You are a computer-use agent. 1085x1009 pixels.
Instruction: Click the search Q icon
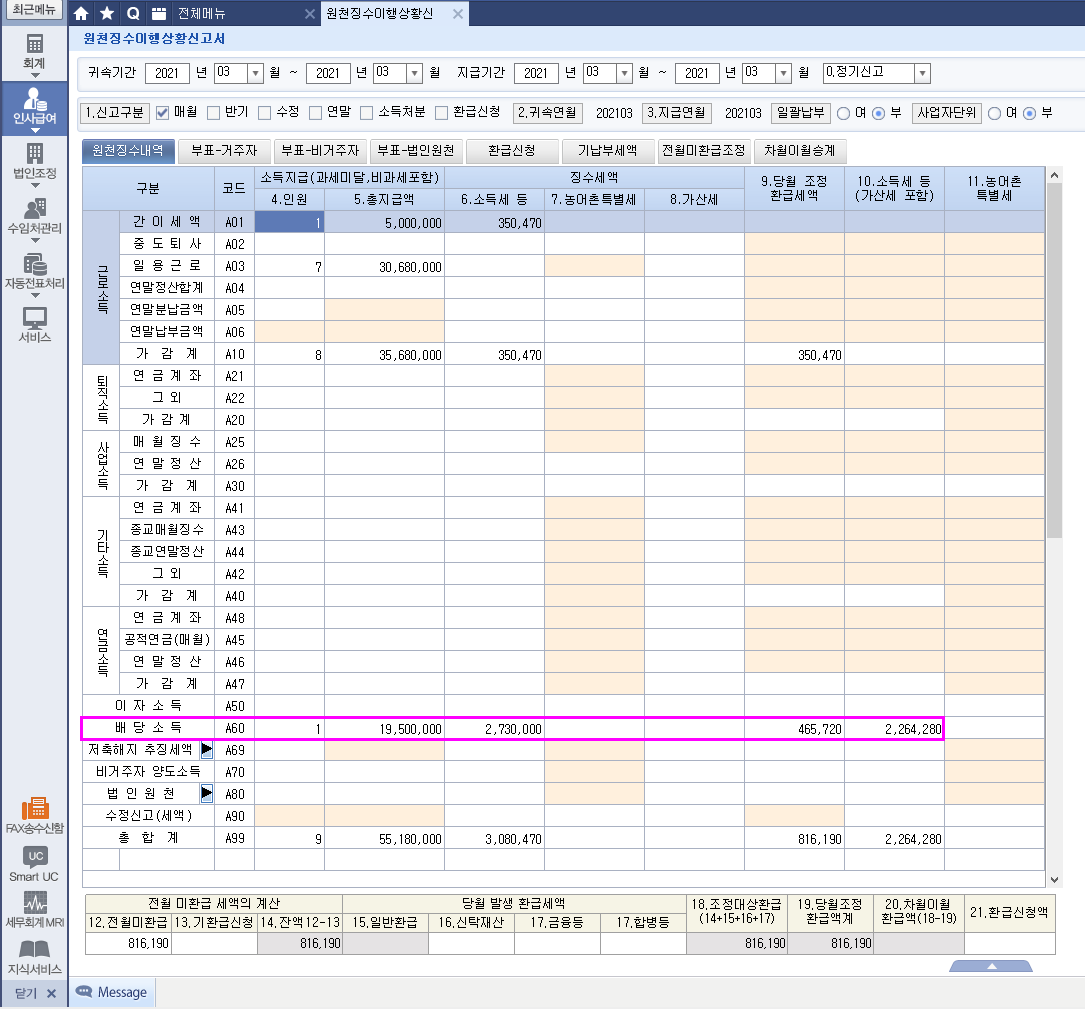pos(133,14)
